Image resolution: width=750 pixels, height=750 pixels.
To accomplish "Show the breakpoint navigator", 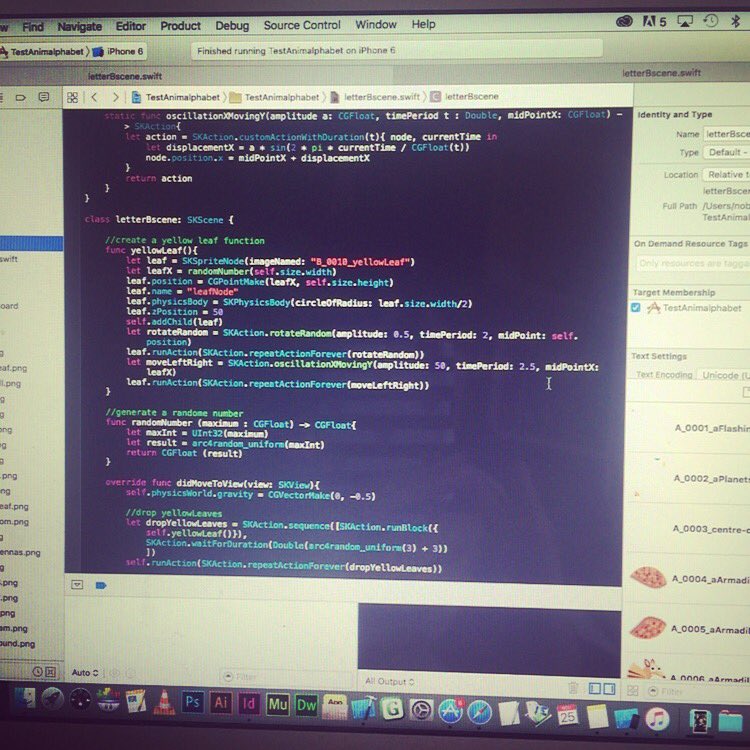I will (x=21, y=98).
